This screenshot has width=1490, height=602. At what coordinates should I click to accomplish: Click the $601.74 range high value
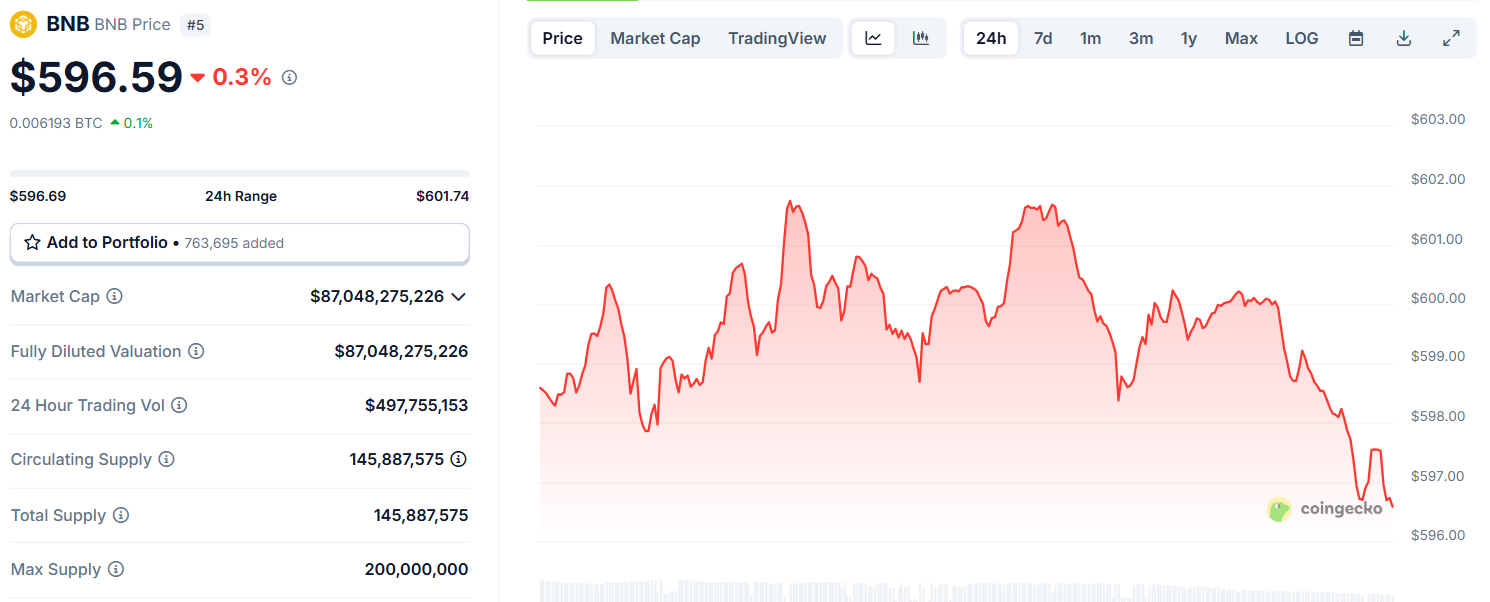(x=442, y=196)
